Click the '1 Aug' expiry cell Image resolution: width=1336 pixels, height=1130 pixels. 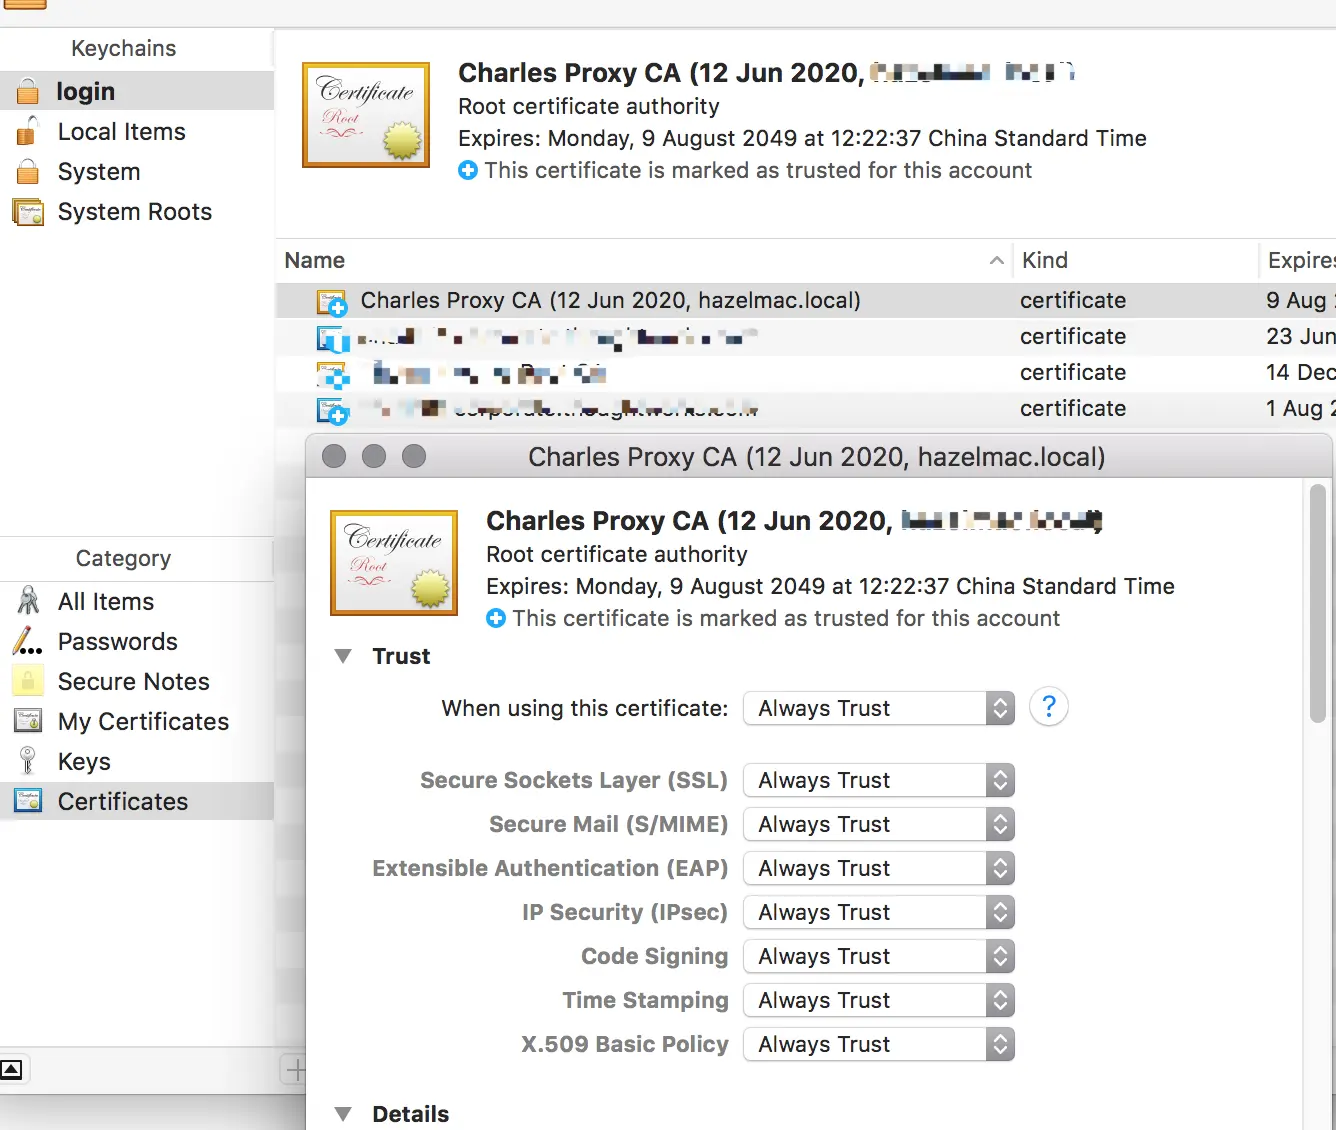point(1300,408)
